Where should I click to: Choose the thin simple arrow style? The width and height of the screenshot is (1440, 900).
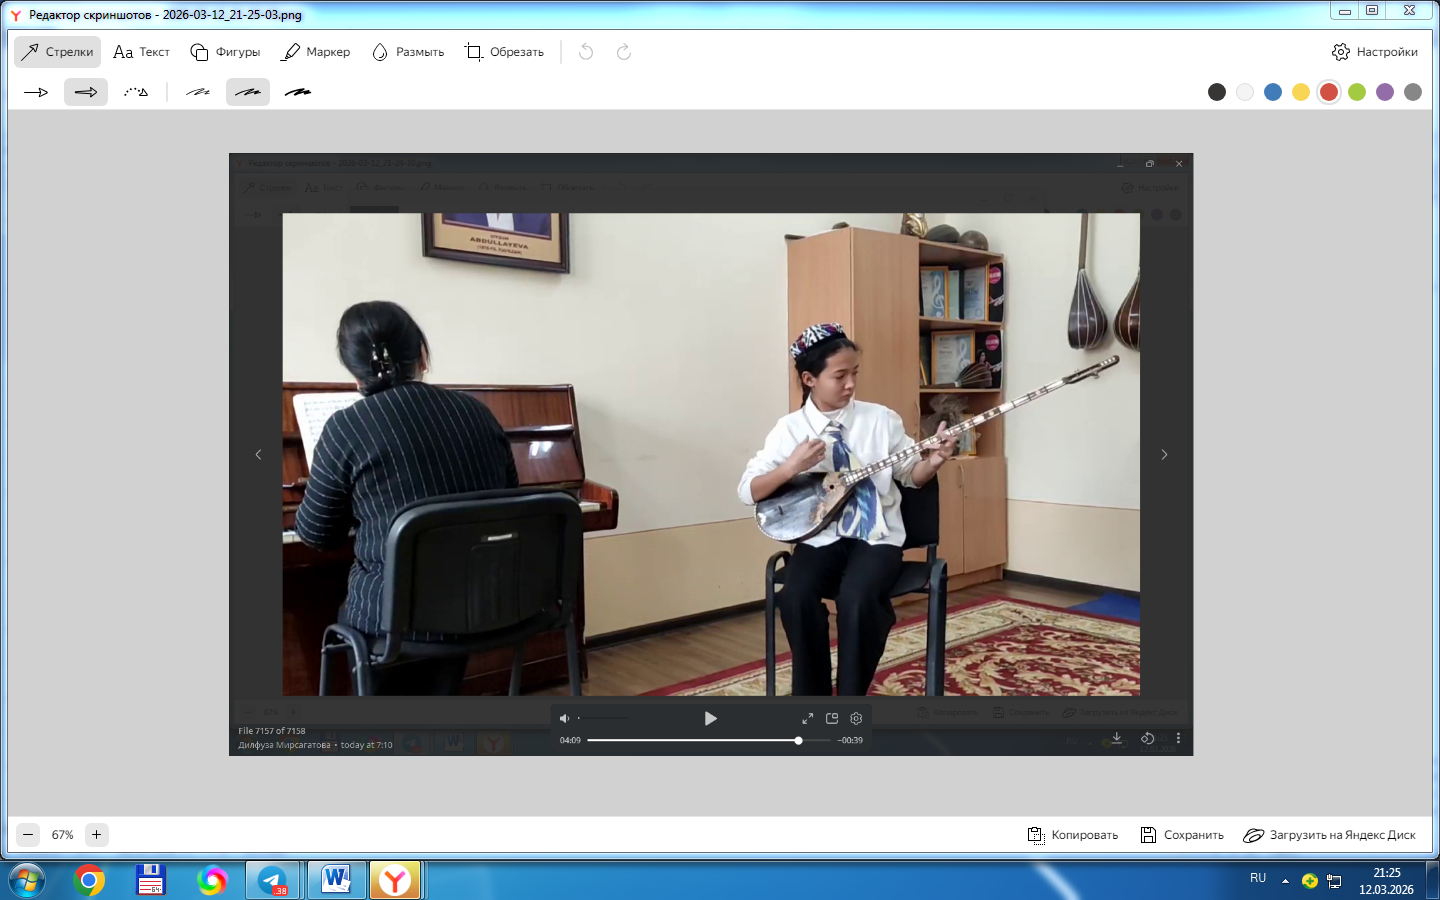click(x=36, y=92)
